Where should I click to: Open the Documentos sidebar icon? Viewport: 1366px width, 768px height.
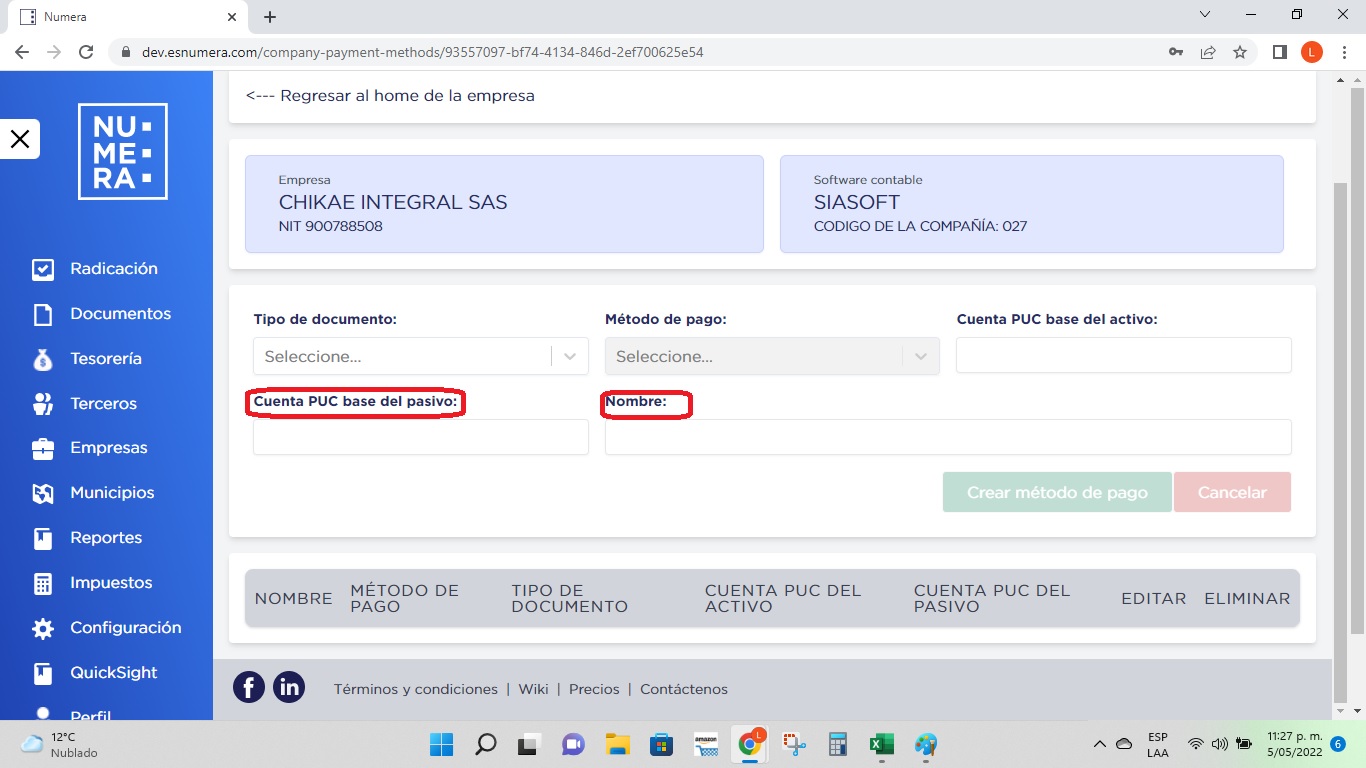(x=43, y=314)
